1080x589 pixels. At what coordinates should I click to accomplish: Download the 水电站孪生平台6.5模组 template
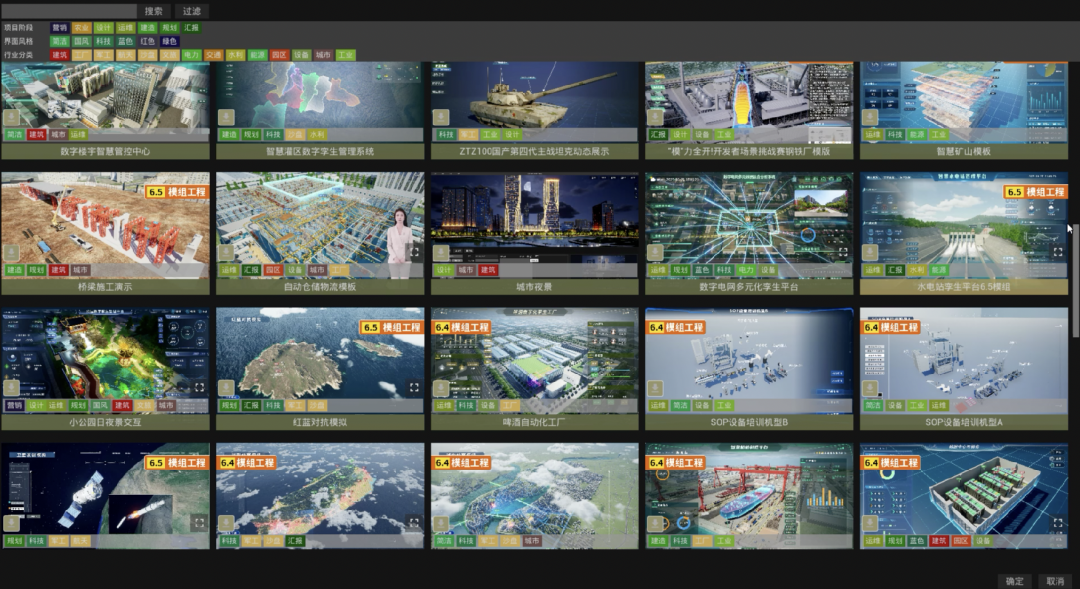click(870, 253)
